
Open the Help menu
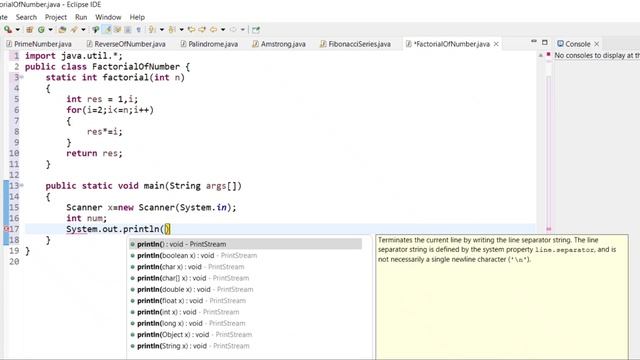tap(137, 17)
